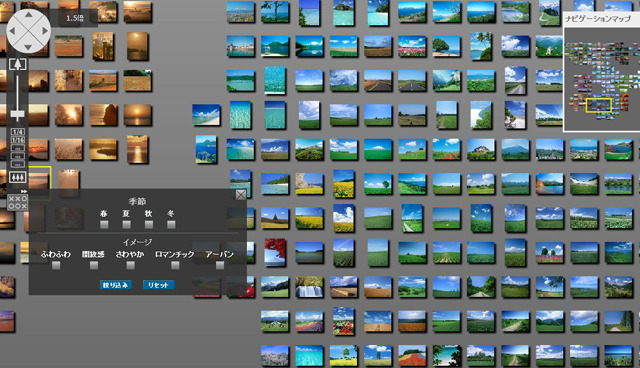Click the fit-to-view icon above the zoom slider

[x=18, y=64]
